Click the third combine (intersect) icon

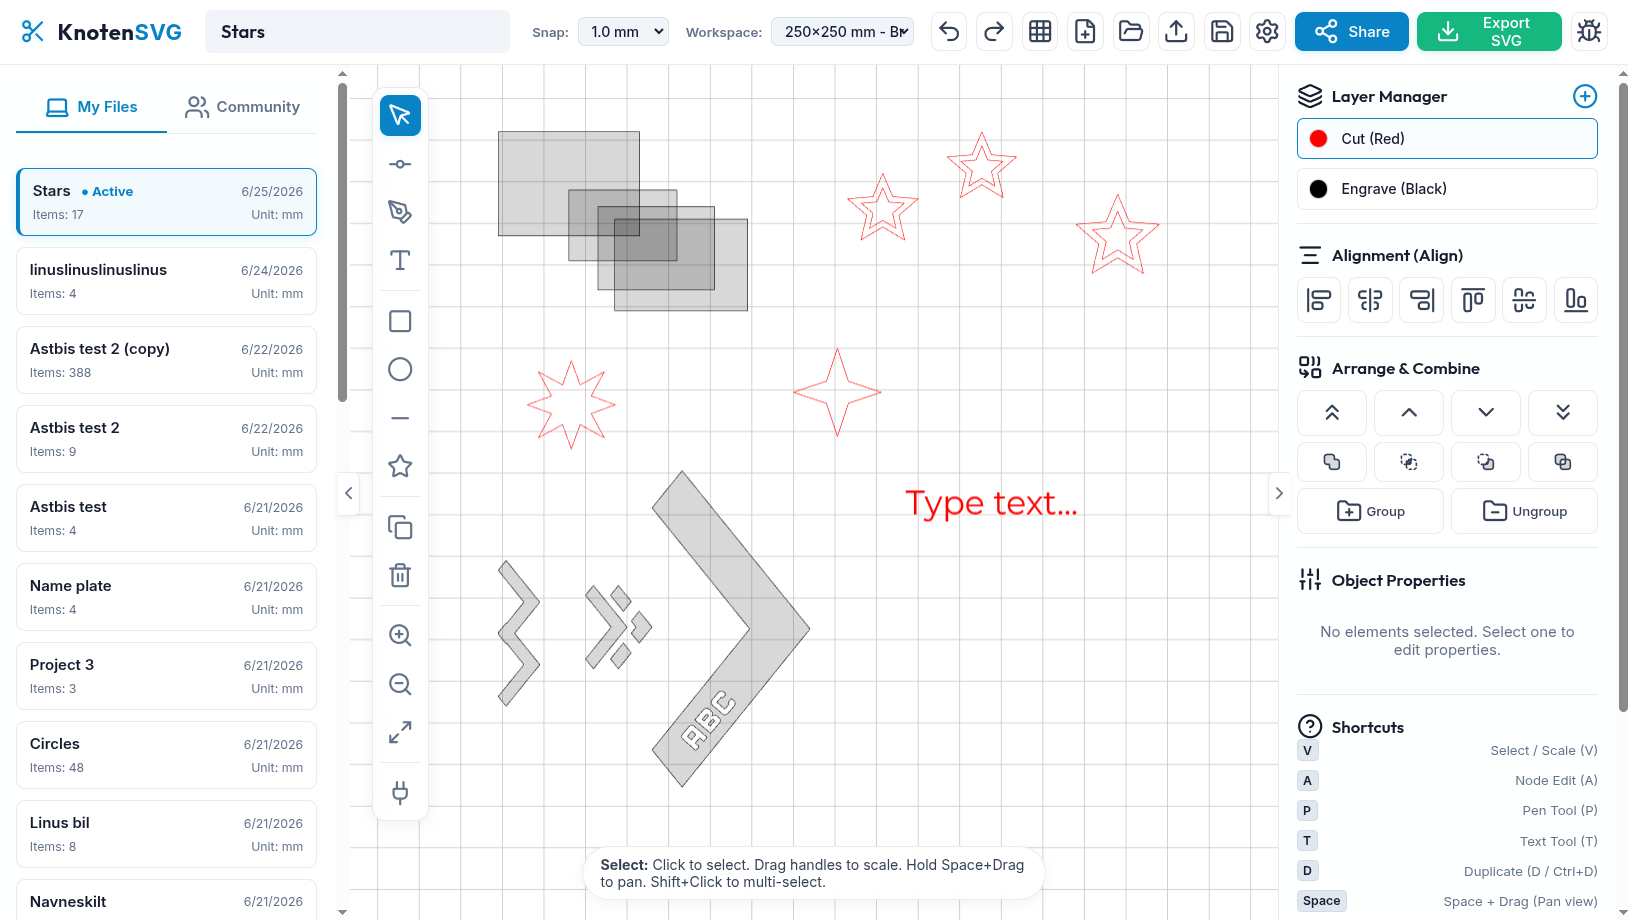click(x=1486, y=462)
